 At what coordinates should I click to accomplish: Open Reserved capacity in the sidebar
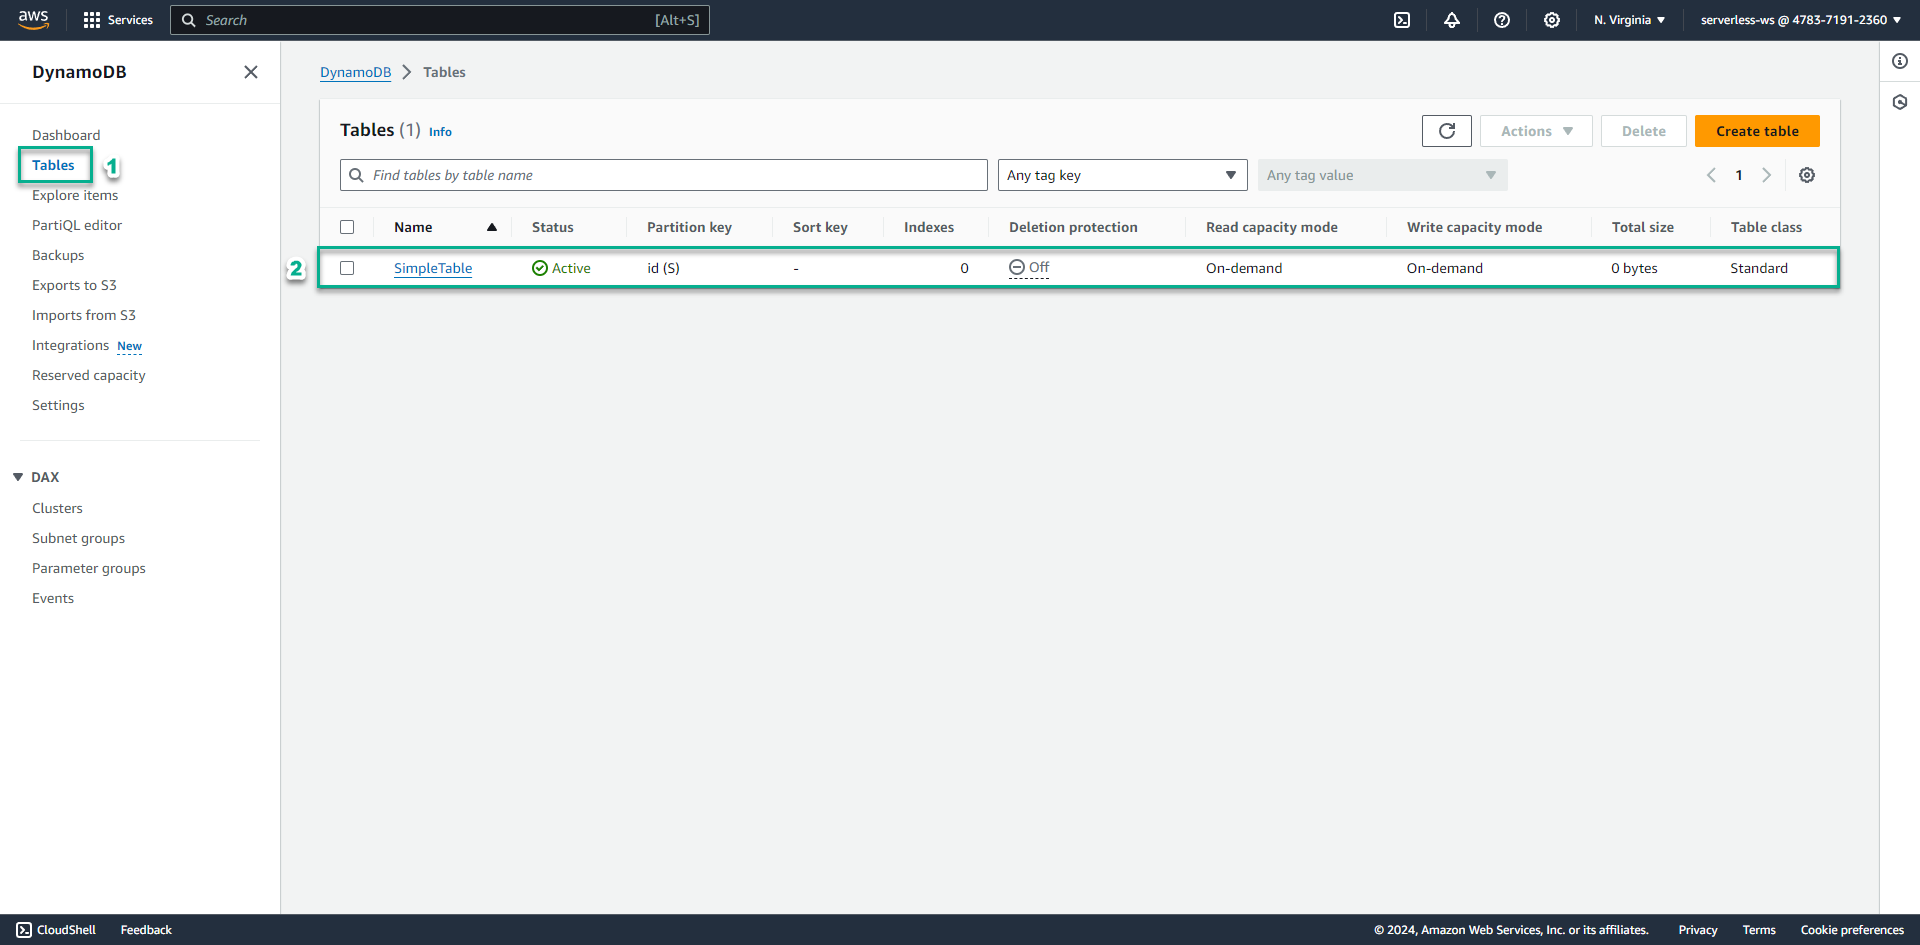tap(89, 375)
